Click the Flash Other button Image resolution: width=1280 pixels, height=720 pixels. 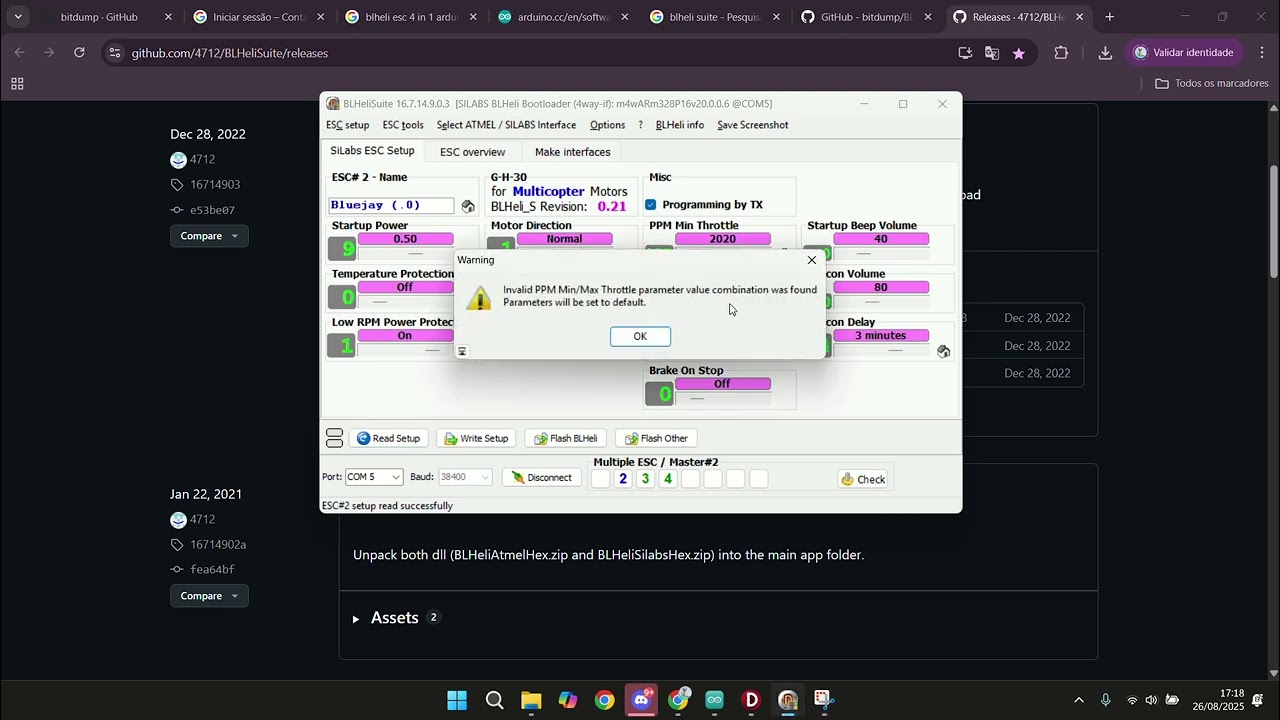655,438
